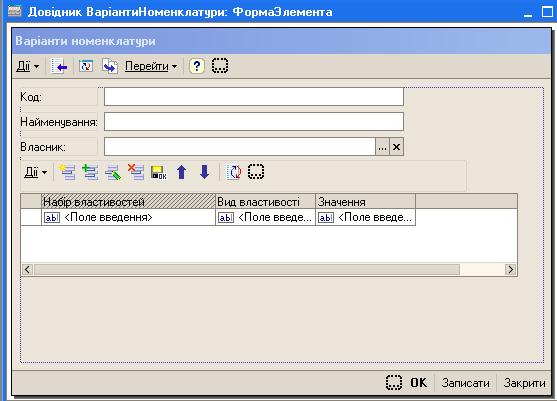Click the dotted placeholder icon beside OK
This screenshot has height=401, width=557.
pyautogui.click(x=394, y=383)
